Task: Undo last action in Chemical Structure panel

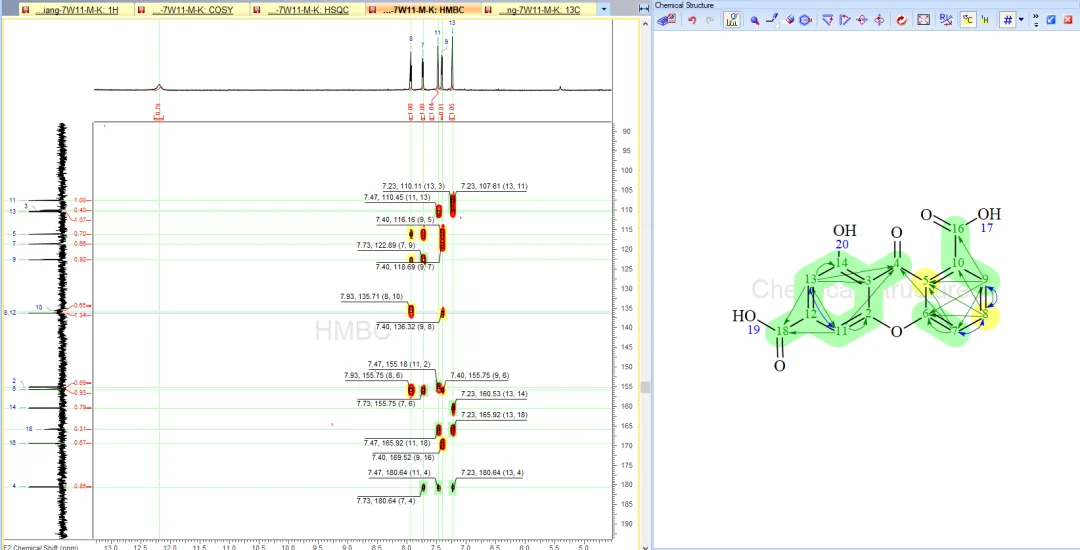Action: 692,20
